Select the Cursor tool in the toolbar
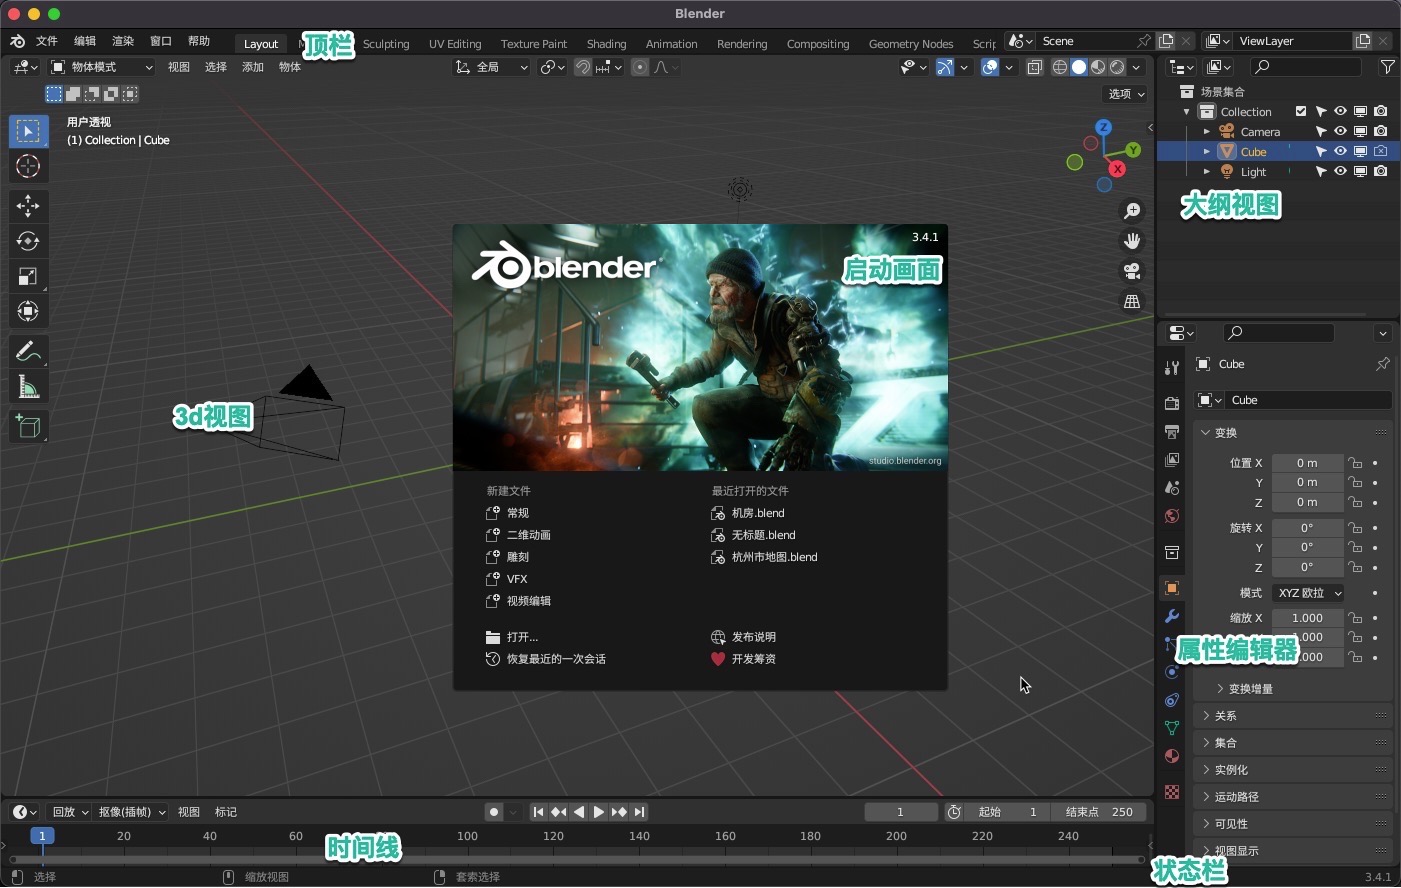This screenshot has height=888, width=1401. (28, 166)
